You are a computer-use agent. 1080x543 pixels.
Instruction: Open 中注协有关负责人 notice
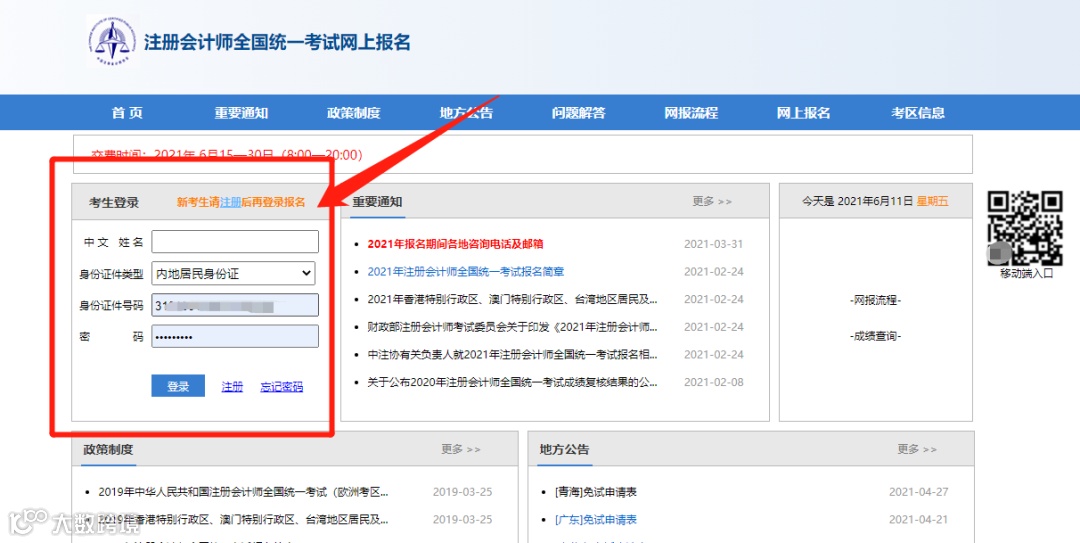point(512,354)
